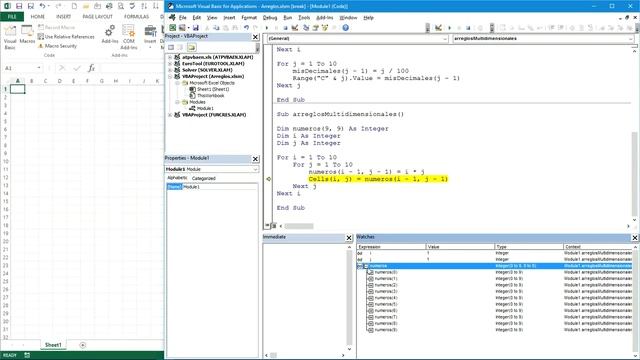This screenshot has height=360, width=640.
Task: Click code editor horizontal scrollbar thumb
Action: tap(299, 226)
